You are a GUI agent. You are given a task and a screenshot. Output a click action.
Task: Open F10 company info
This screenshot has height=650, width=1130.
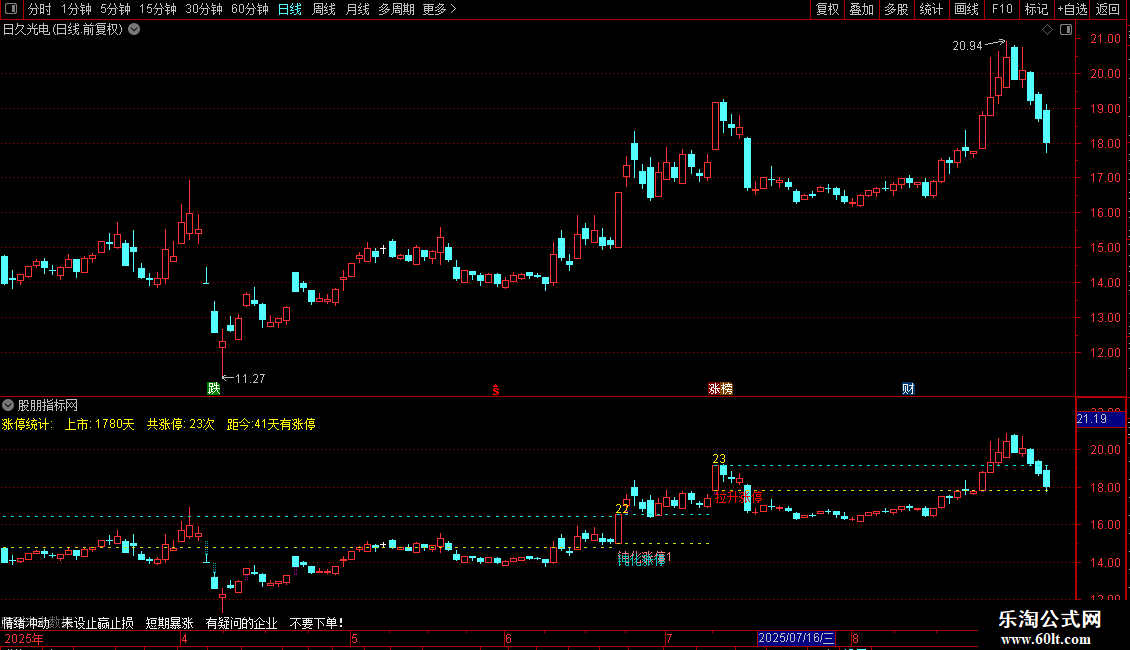pos(1002,9)
